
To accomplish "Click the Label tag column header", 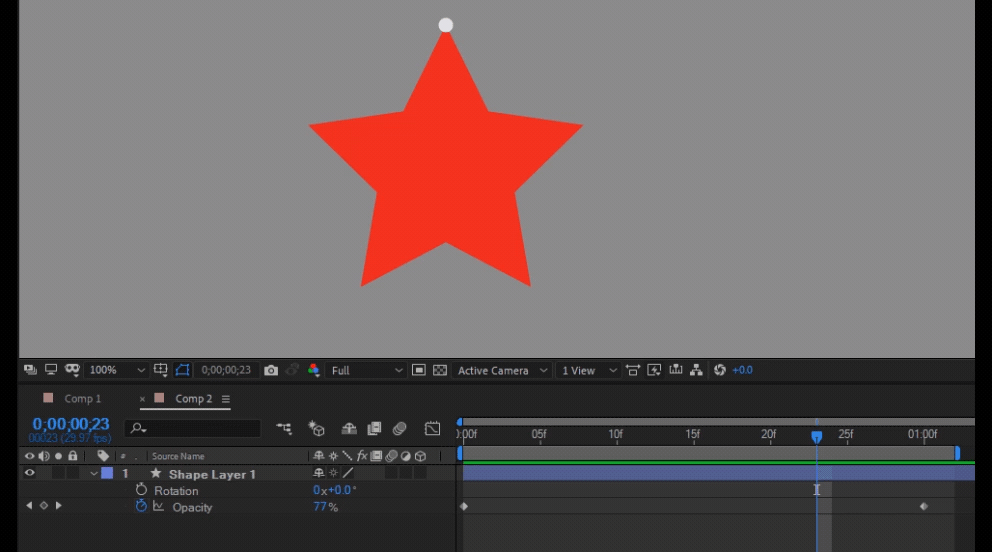I will (102, 456).
